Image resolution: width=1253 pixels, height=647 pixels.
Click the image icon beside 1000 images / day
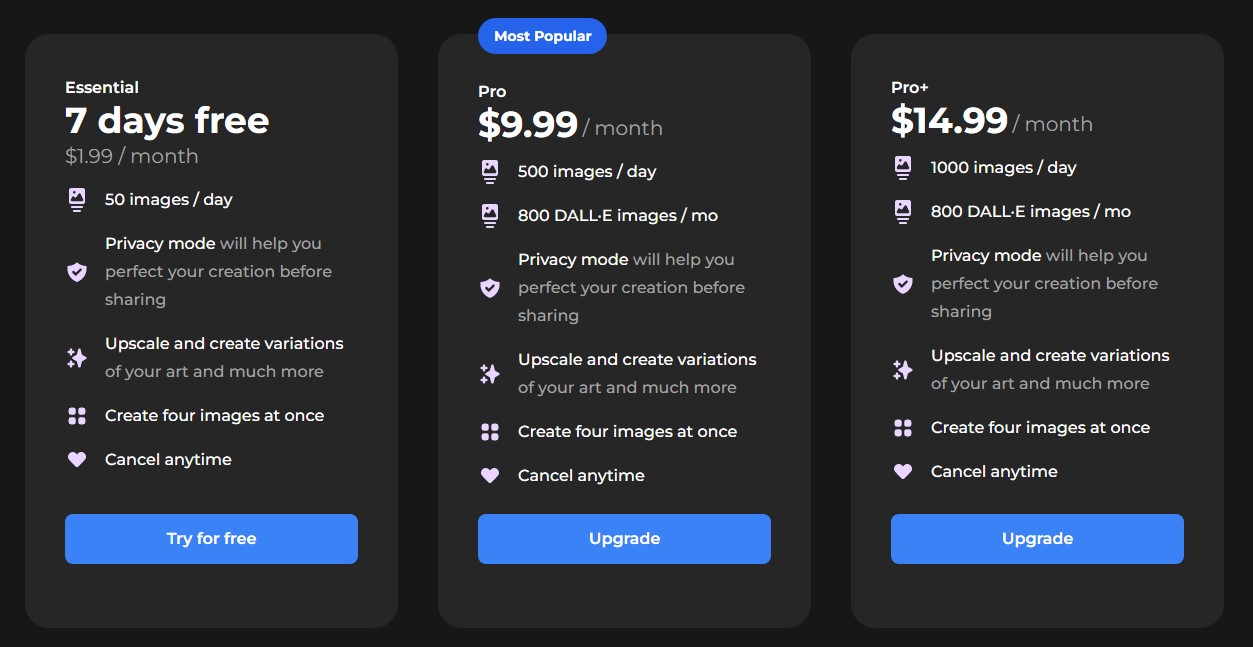(x=903, y=168)
